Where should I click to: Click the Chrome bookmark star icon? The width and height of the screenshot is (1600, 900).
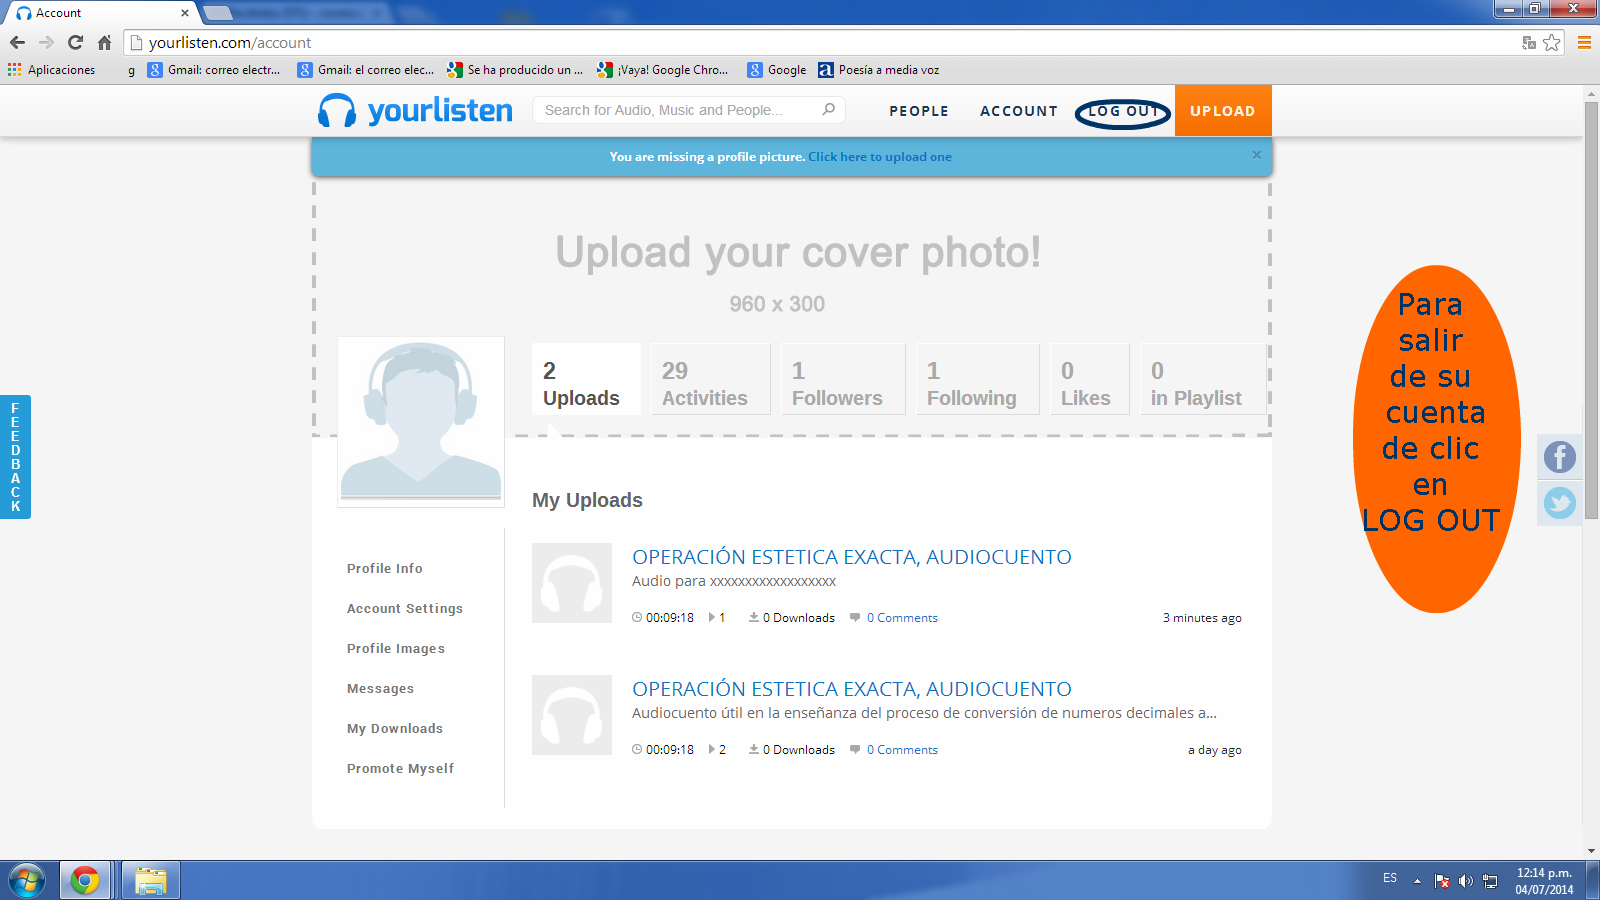[x=1551, y=42]
